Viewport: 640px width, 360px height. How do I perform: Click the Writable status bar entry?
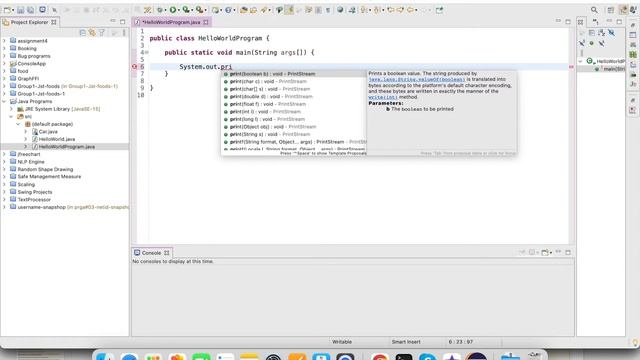pyautogui.click(x=342, y=342)
